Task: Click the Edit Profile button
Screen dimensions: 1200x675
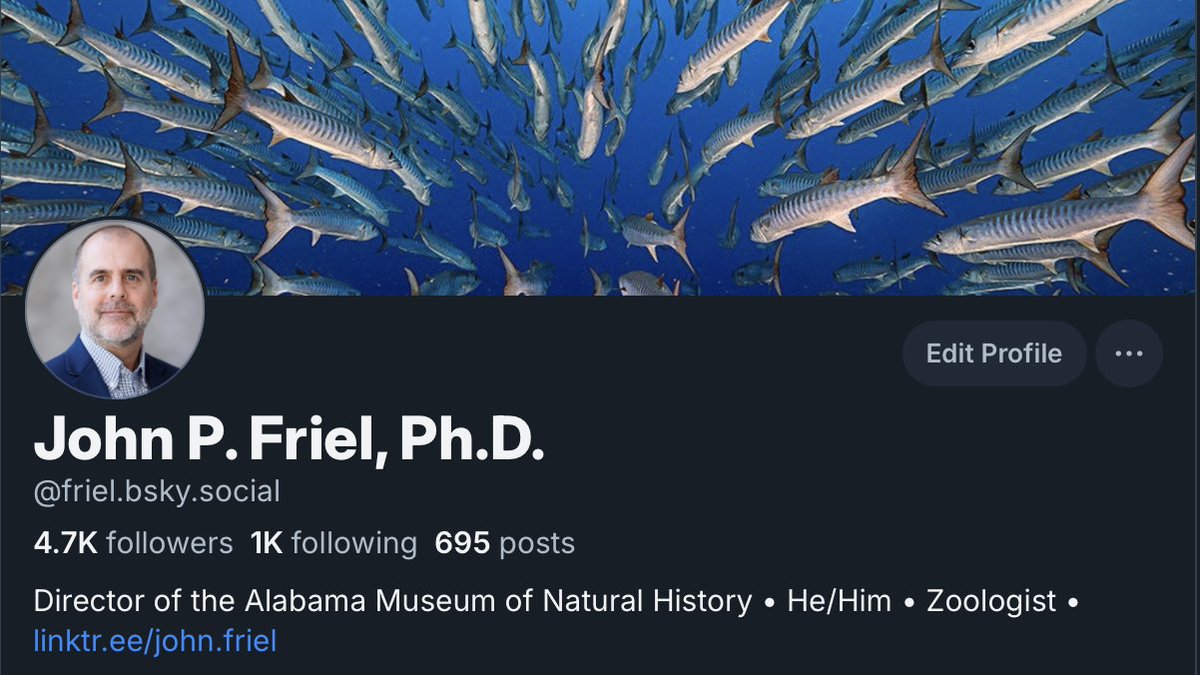Action: [x=994, y=354]
